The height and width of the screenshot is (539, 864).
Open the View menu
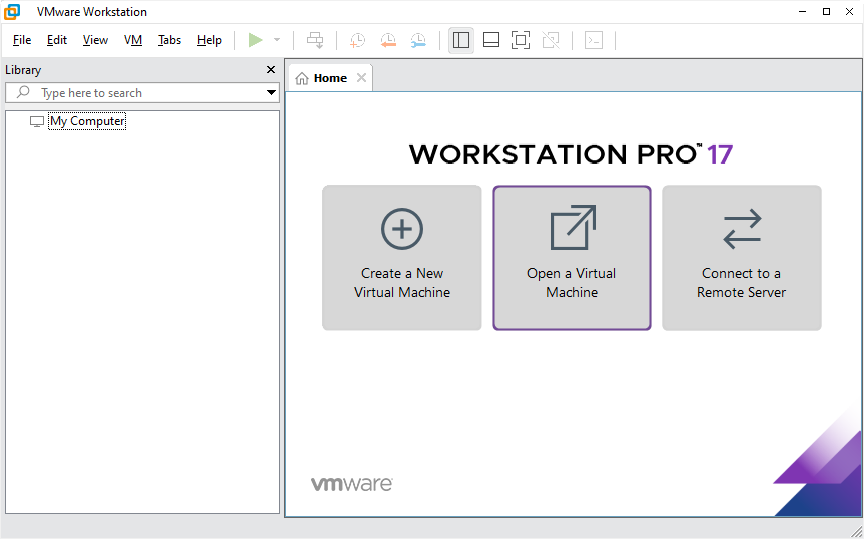95,40
